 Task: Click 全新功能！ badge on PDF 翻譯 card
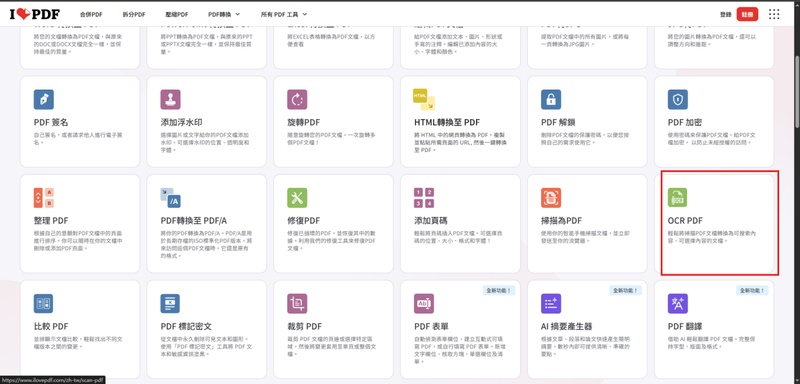tap(752, 290)
